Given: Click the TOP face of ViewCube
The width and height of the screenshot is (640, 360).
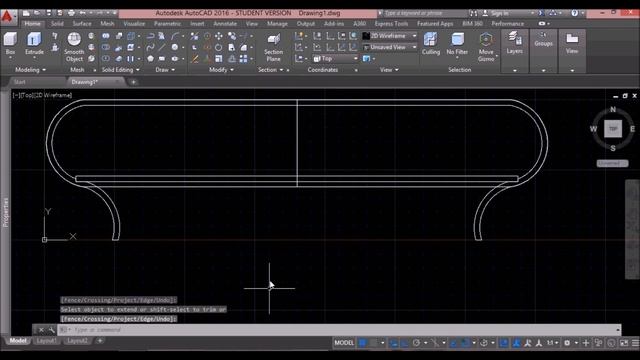Looking at the screenshot, I should [x=613, y=129].
